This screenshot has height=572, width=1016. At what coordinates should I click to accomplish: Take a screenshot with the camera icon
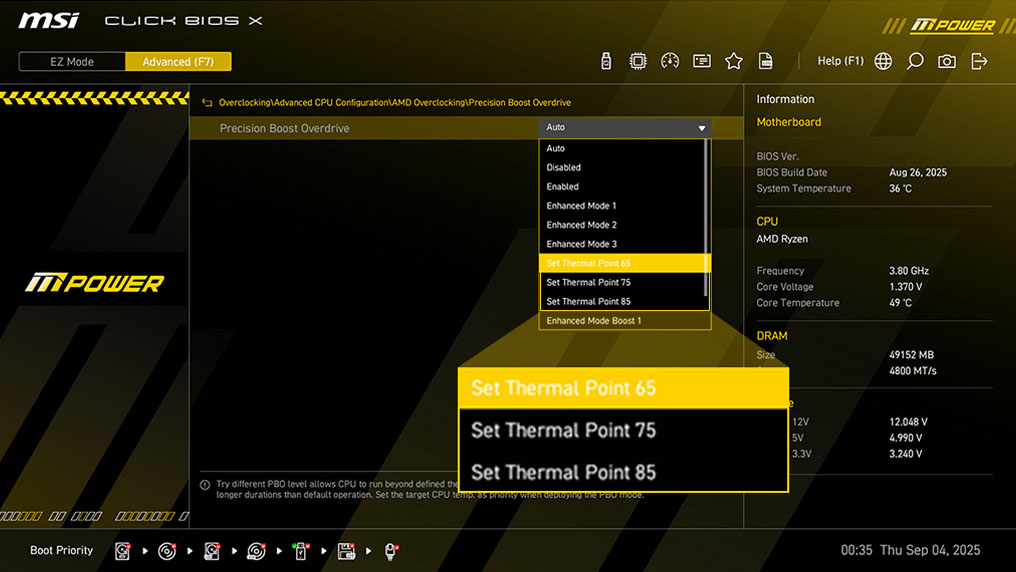[x=947, y=61]
